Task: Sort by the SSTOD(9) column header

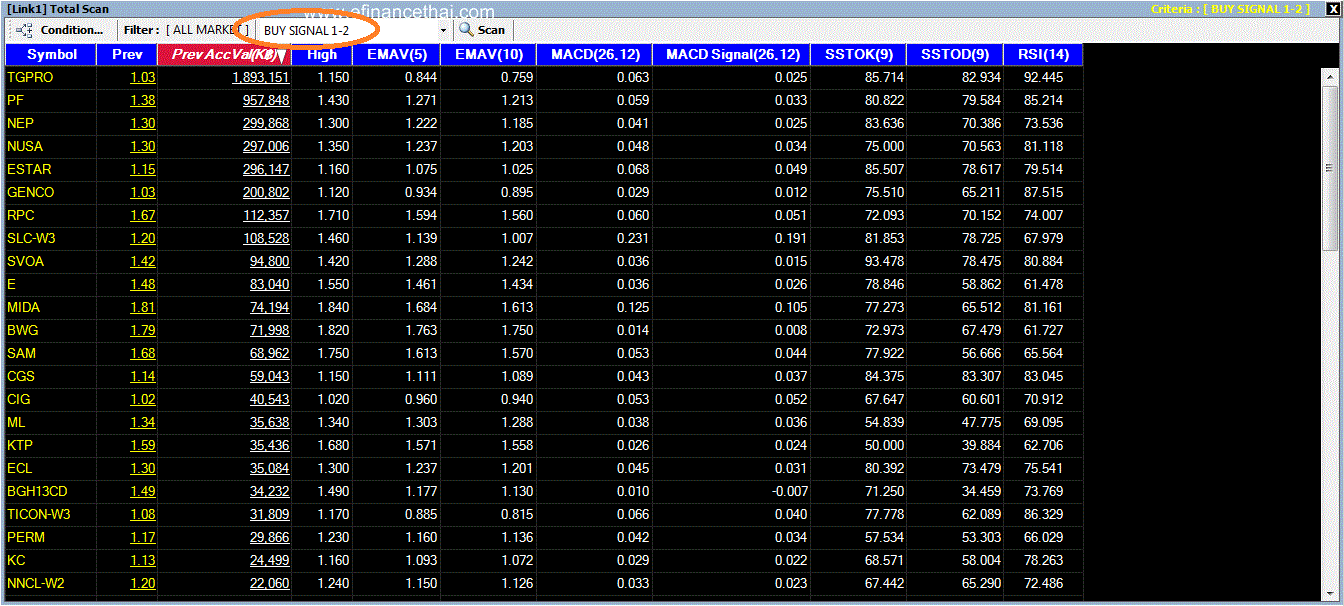Action: pos(954,54)
